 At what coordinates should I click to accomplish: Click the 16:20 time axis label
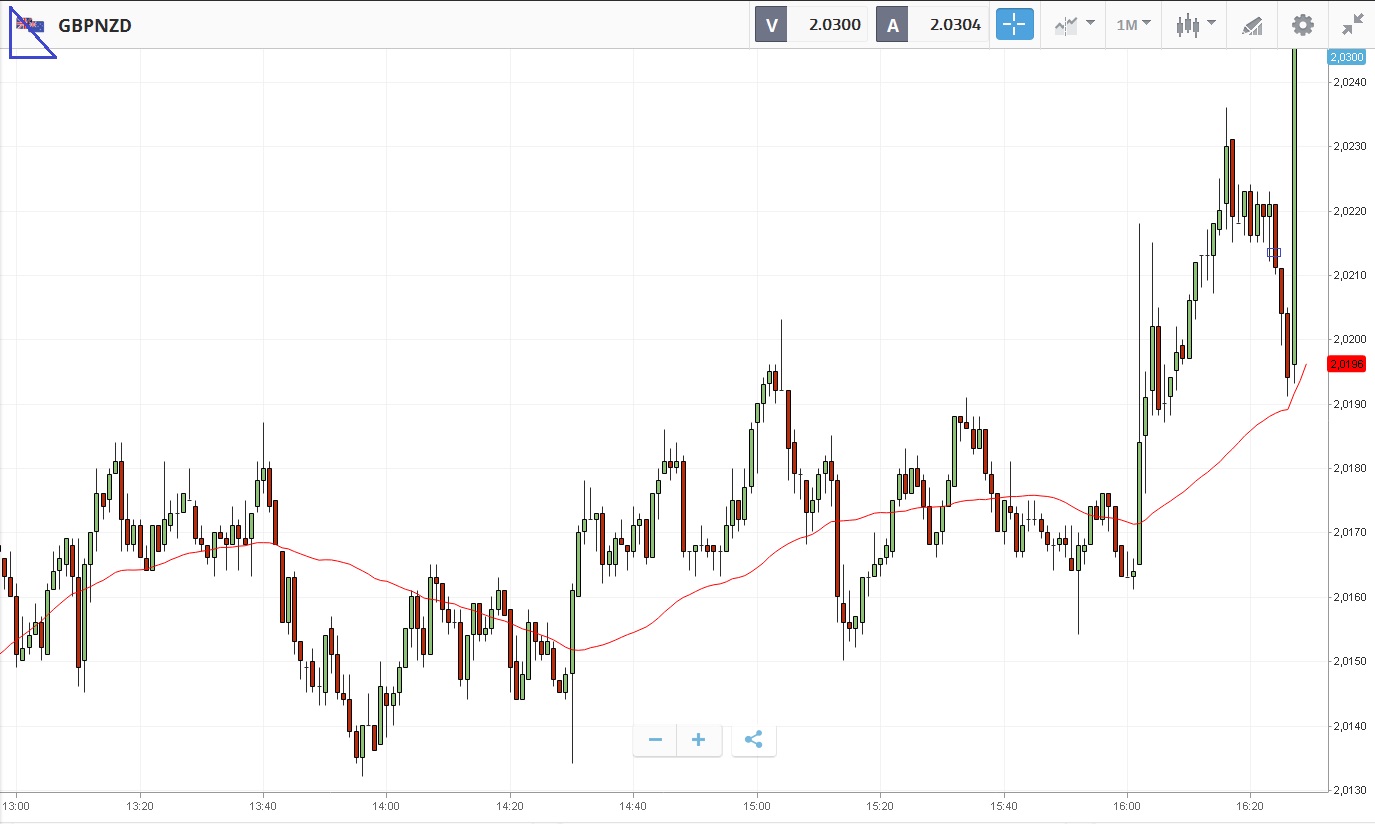[x=1250, y=805]
